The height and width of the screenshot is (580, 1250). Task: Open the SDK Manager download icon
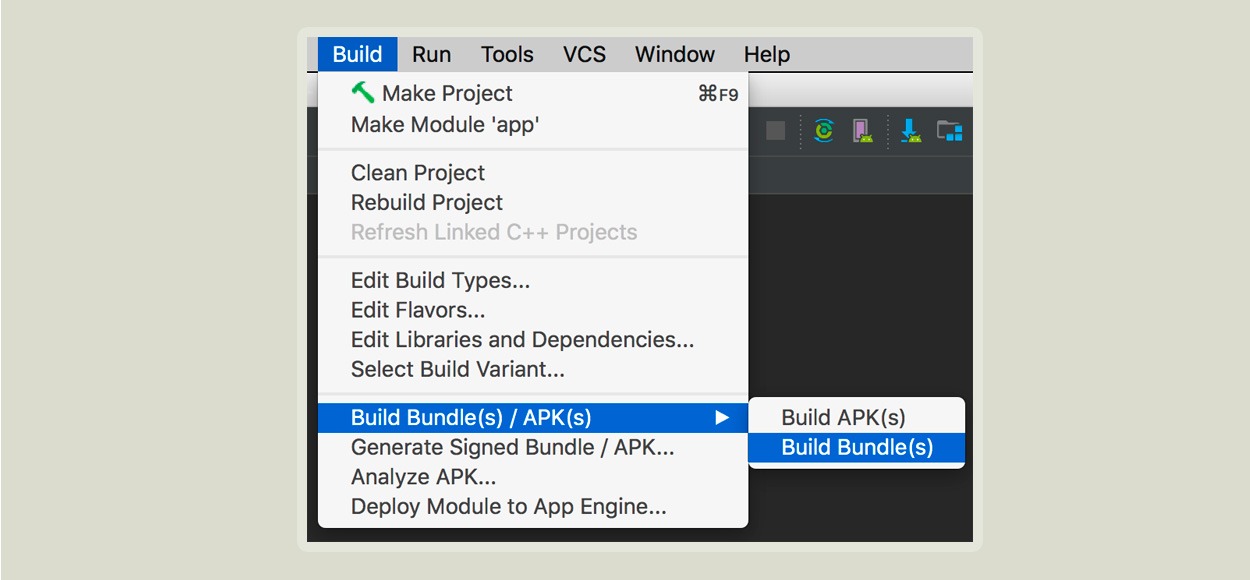point(910,131)
